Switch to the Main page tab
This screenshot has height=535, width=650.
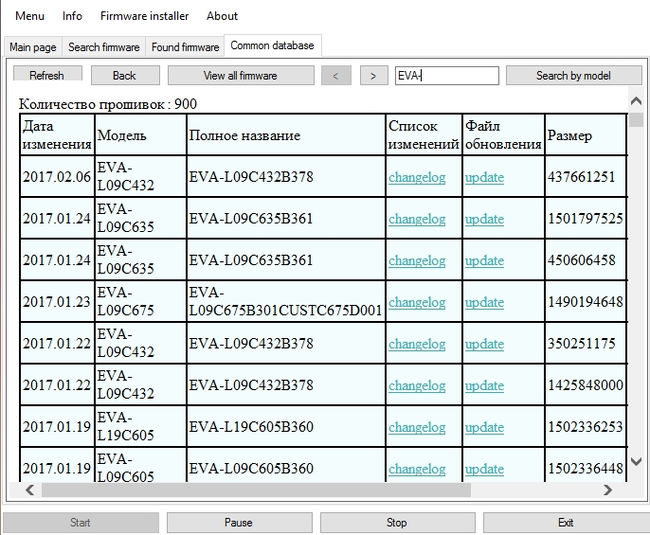pyautogui.click(x=33, y=47)
